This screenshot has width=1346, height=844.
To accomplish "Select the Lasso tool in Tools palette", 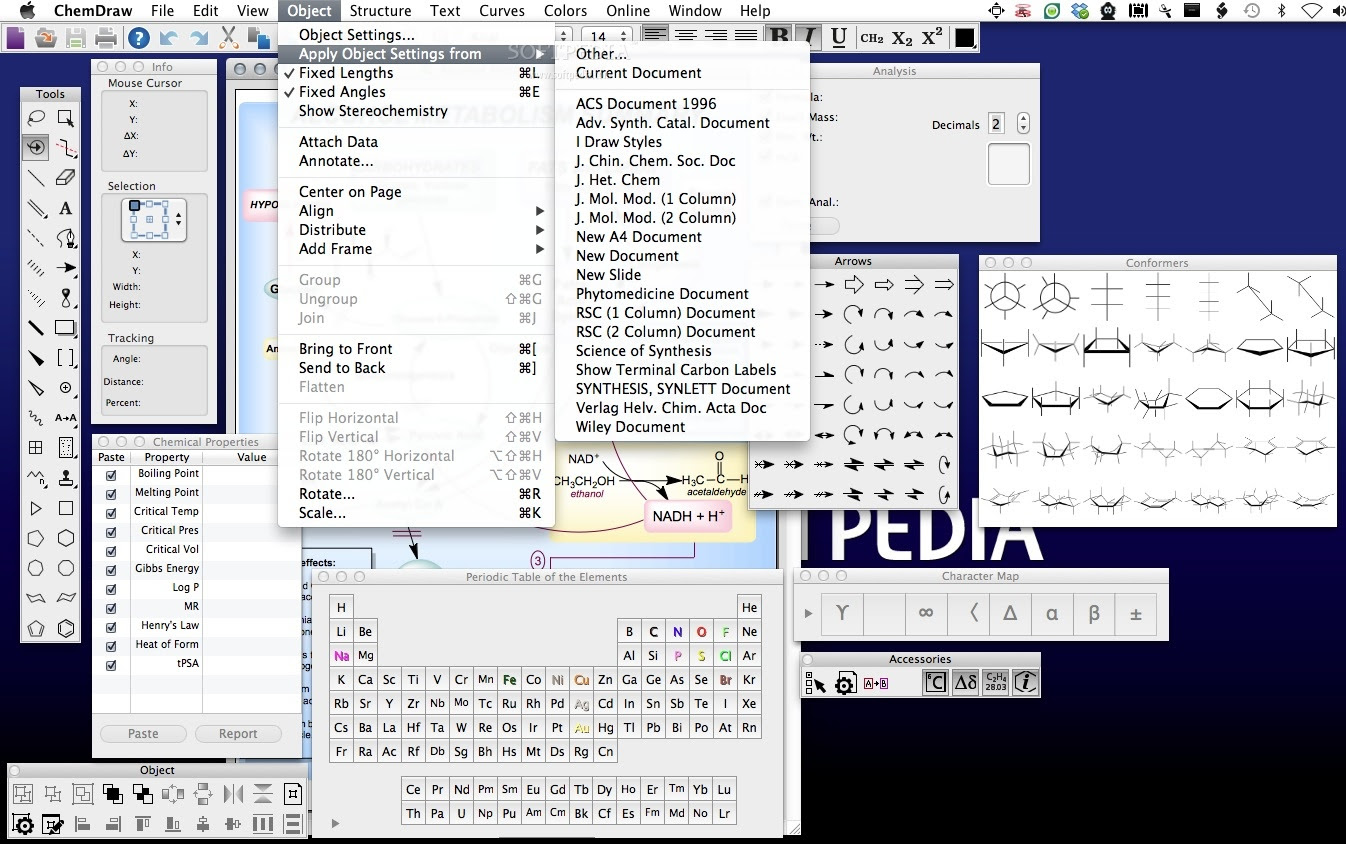I will coord(36,118).
